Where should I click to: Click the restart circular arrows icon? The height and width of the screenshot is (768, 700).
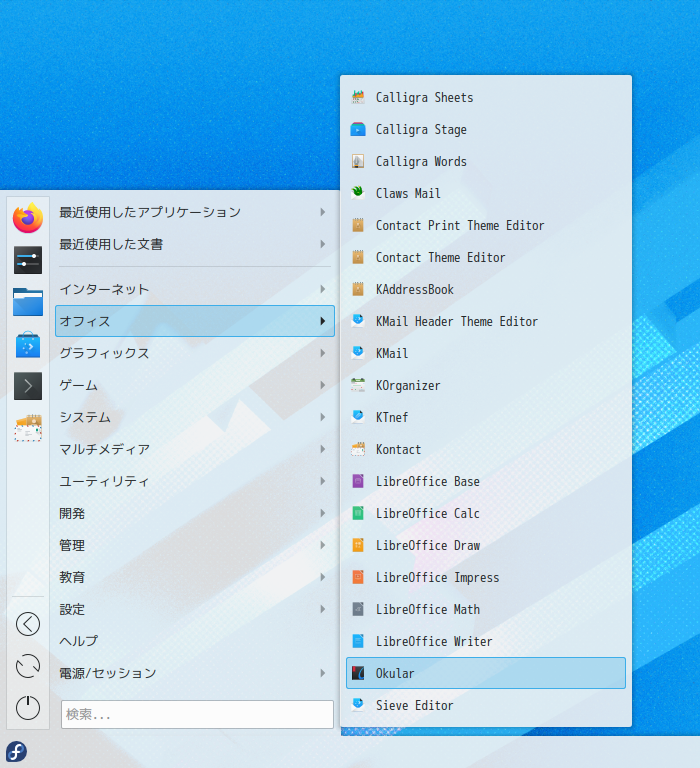(x=28, y=666)
